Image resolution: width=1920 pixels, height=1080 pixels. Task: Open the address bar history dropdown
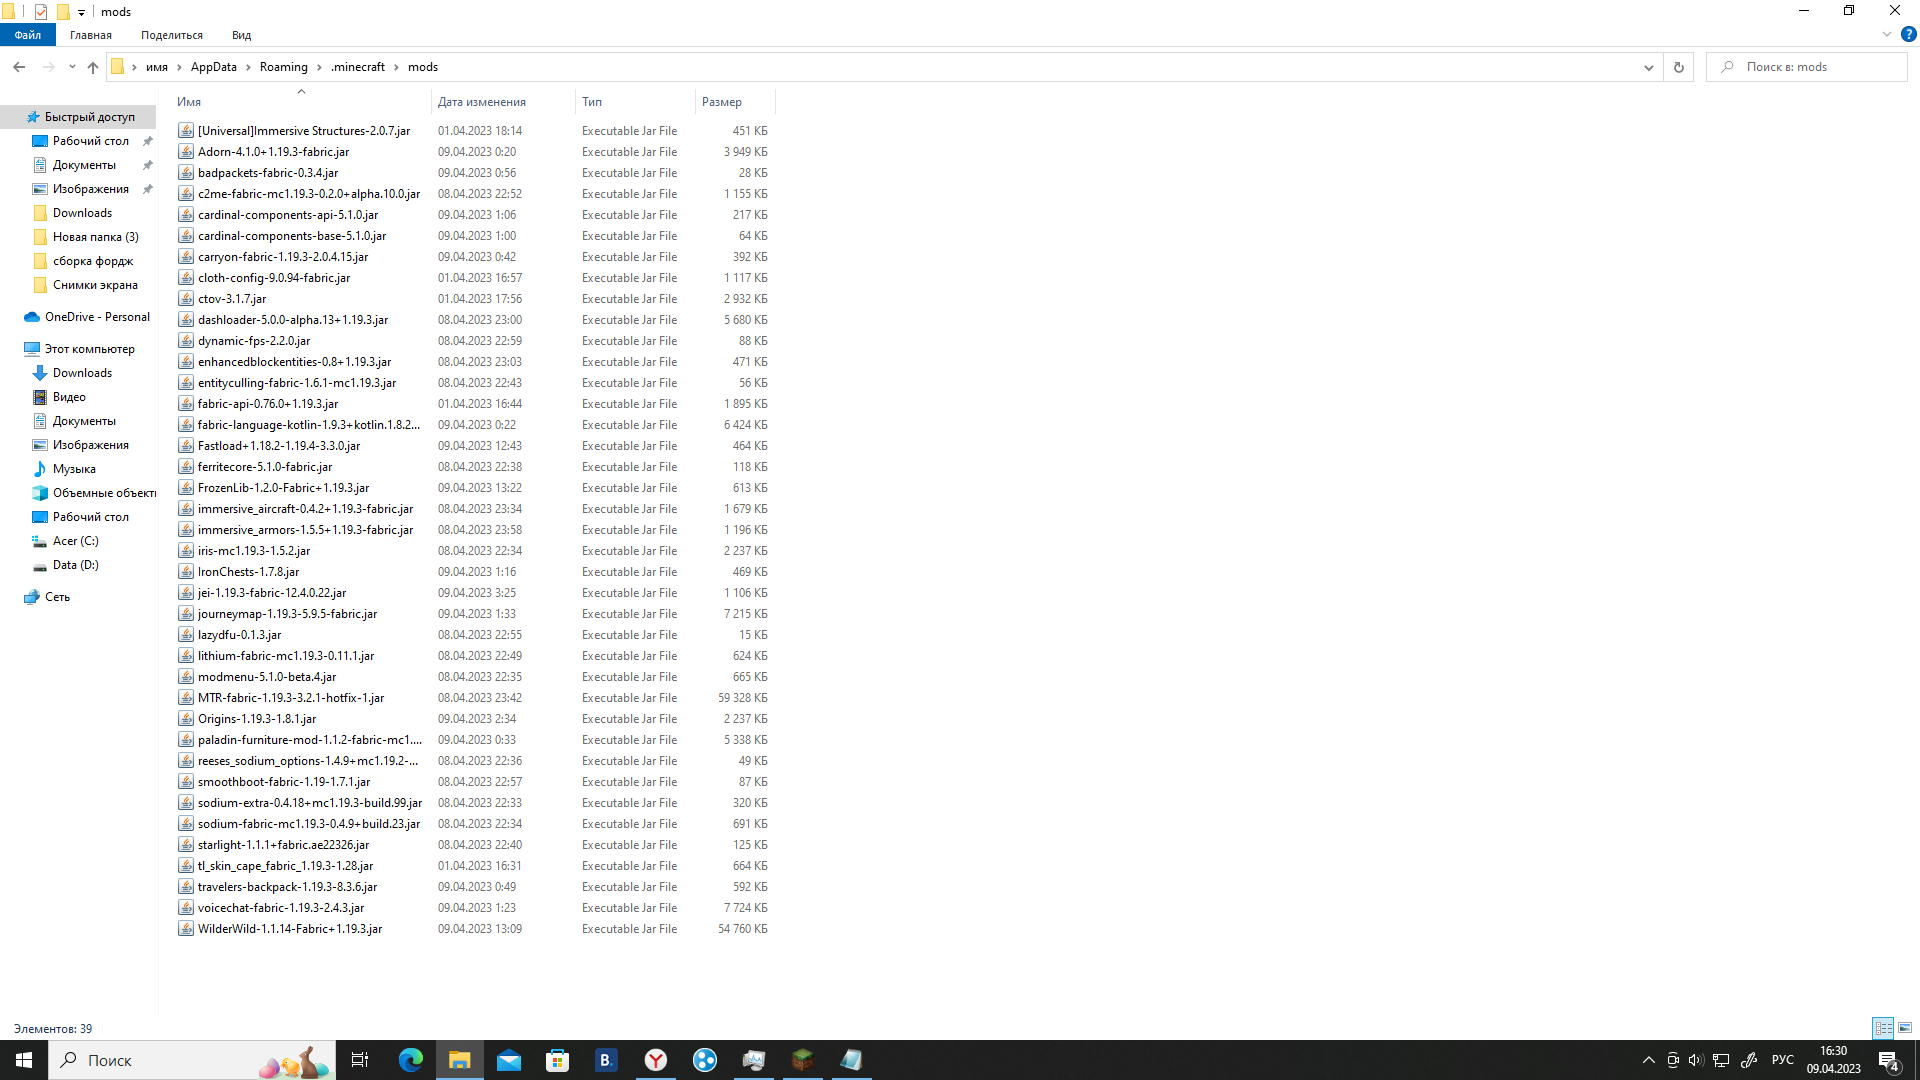1648,67
